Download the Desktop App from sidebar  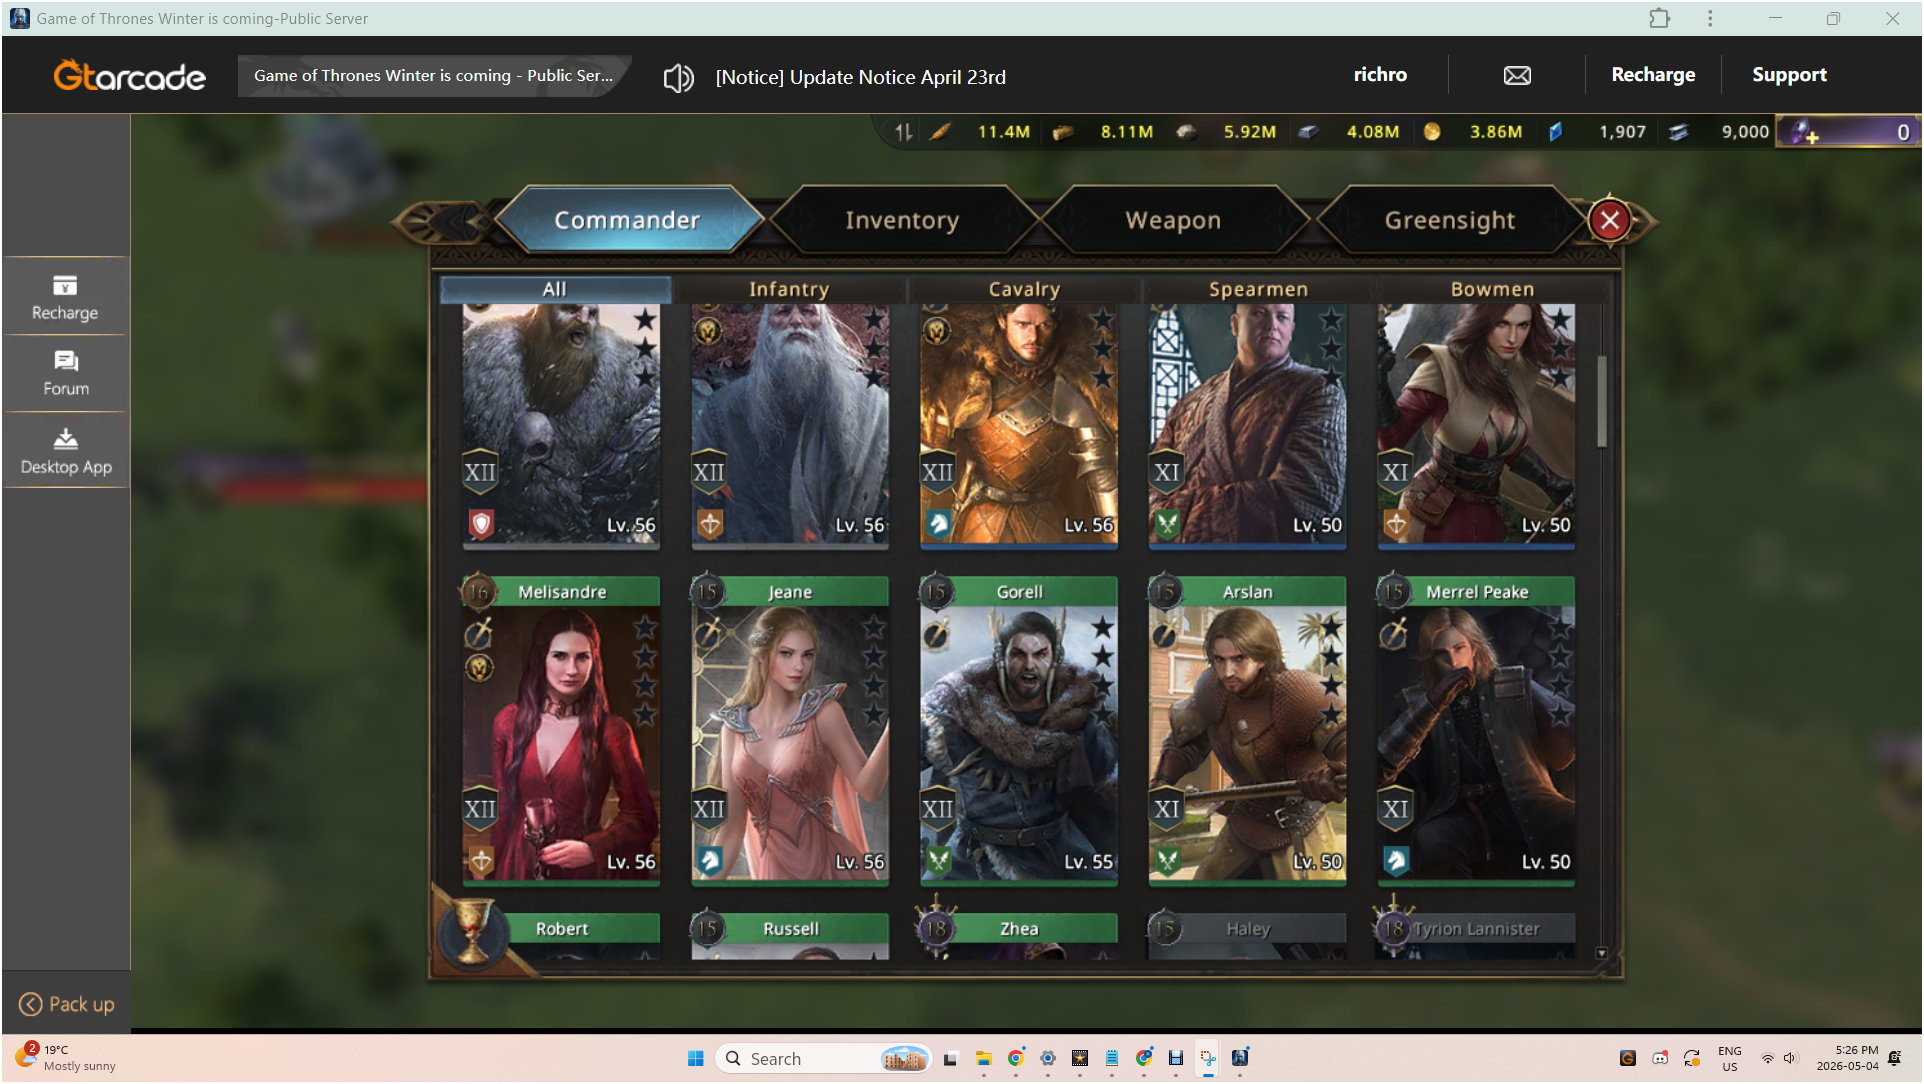65,451
